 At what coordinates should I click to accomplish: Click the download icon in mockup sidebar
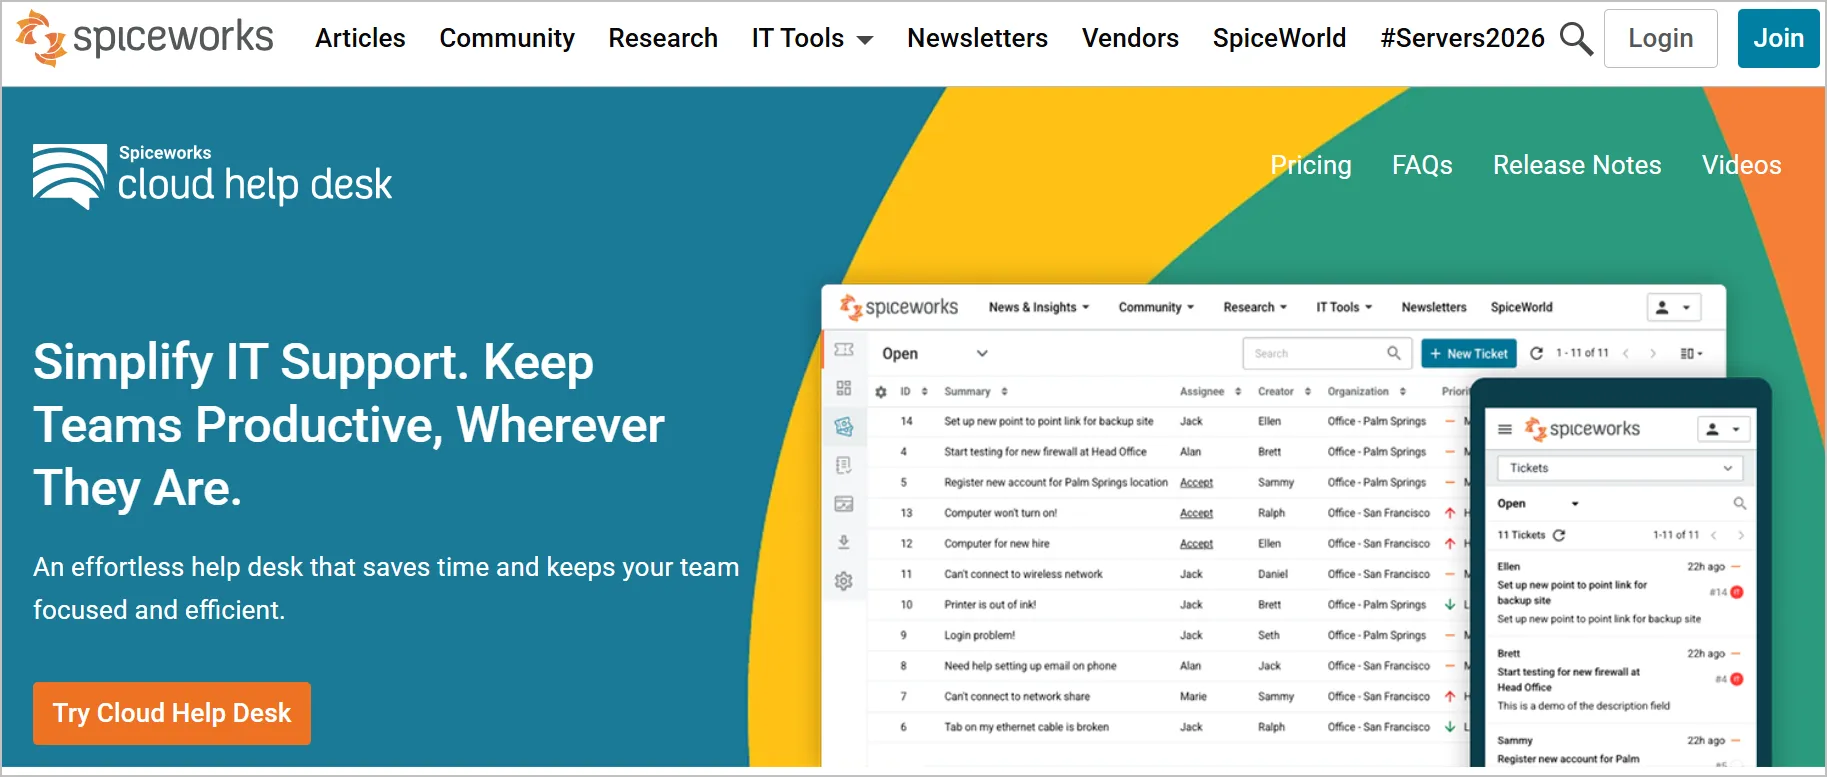pos(844,542)
